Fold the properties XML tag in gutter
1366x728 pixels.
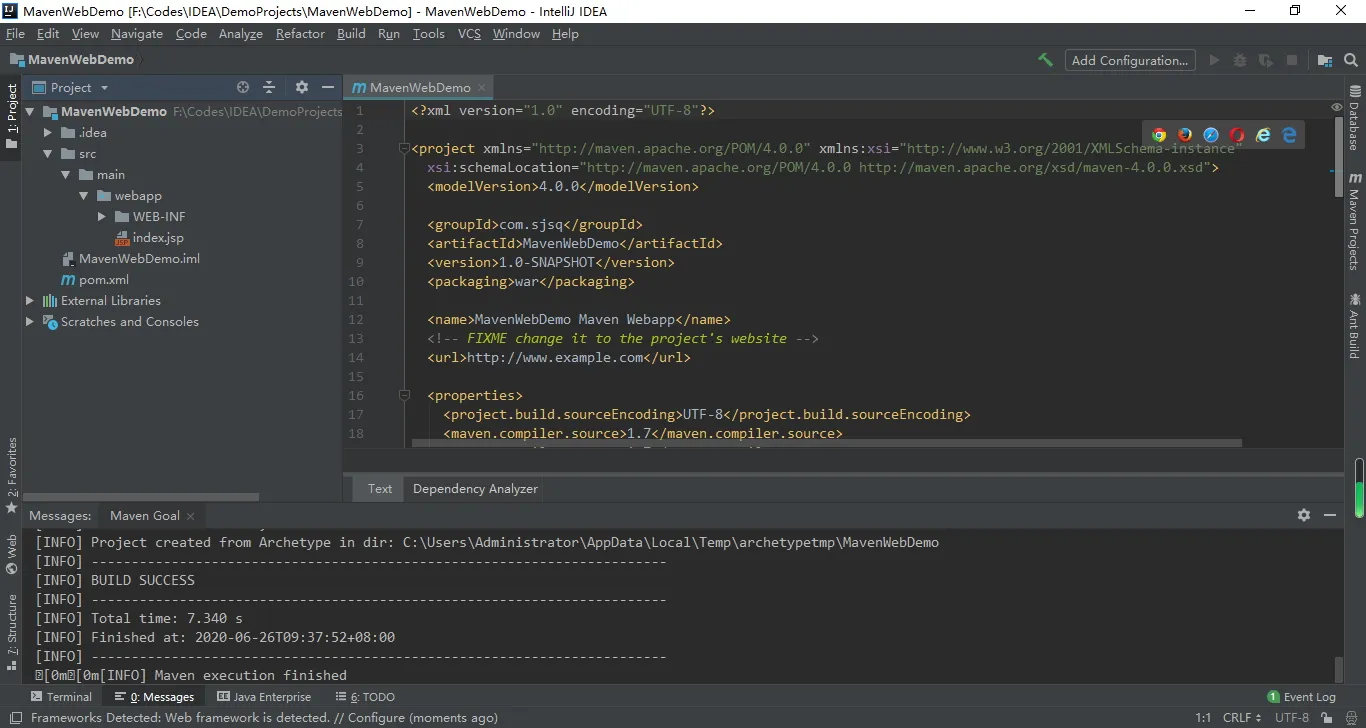[x=405, y=395]
